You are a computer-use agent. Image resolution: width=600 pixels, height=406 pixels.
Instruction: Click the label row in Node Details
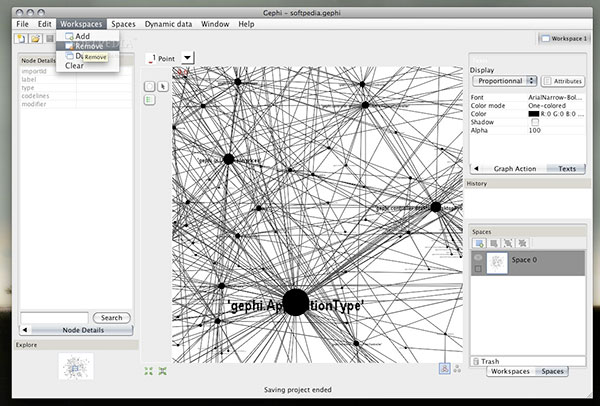[x=76, y=80]
